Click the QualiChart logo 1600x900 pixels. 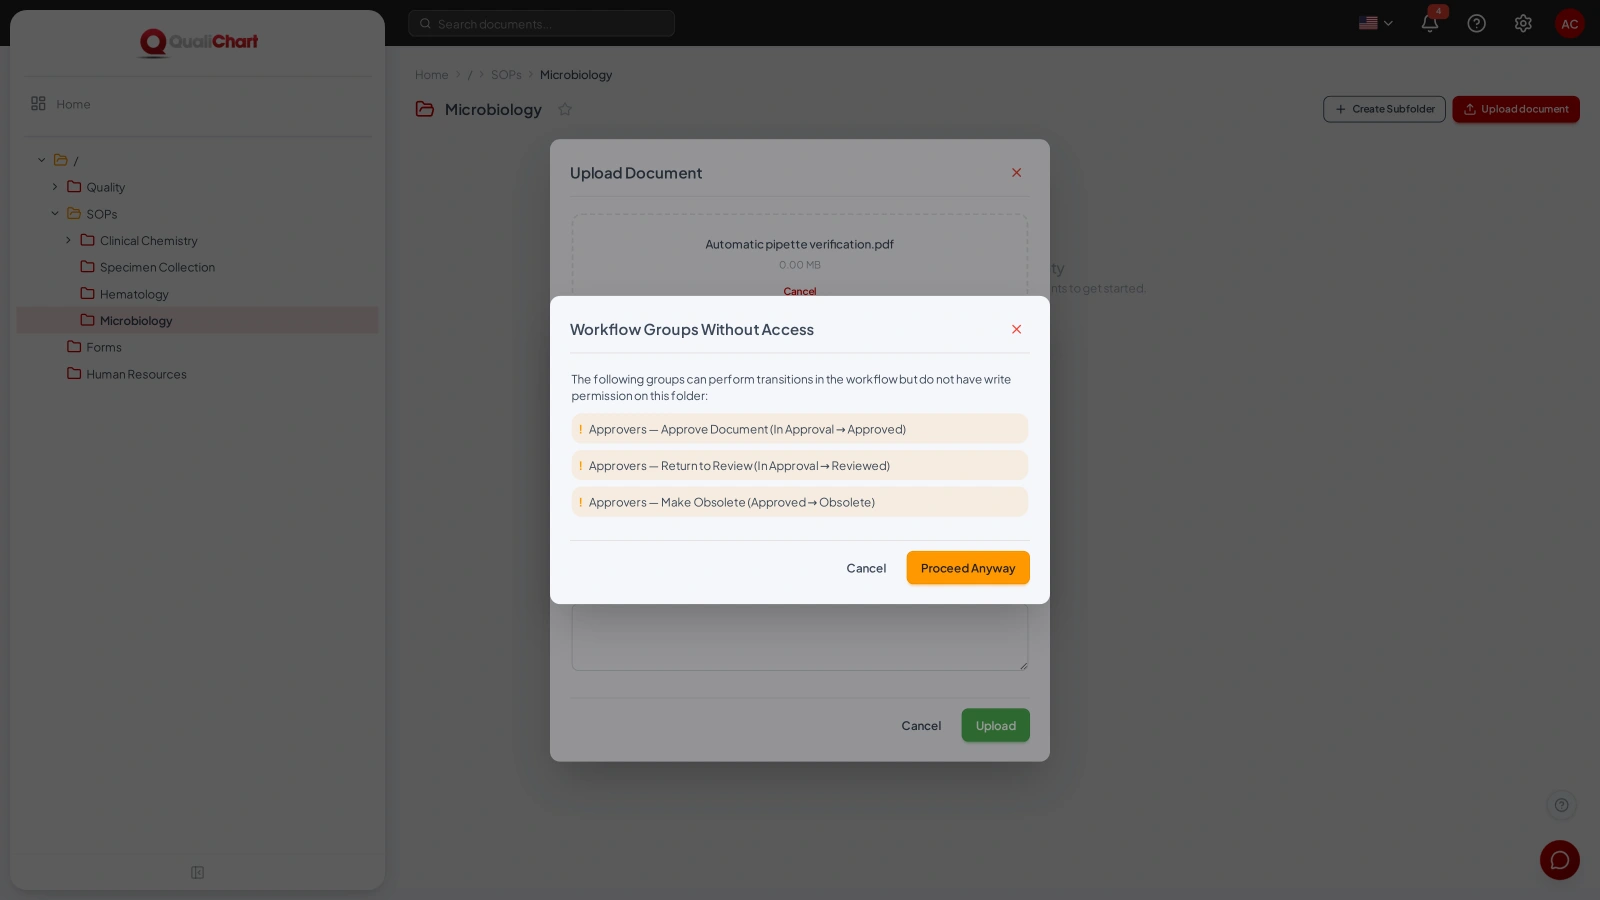click(198, 42)
